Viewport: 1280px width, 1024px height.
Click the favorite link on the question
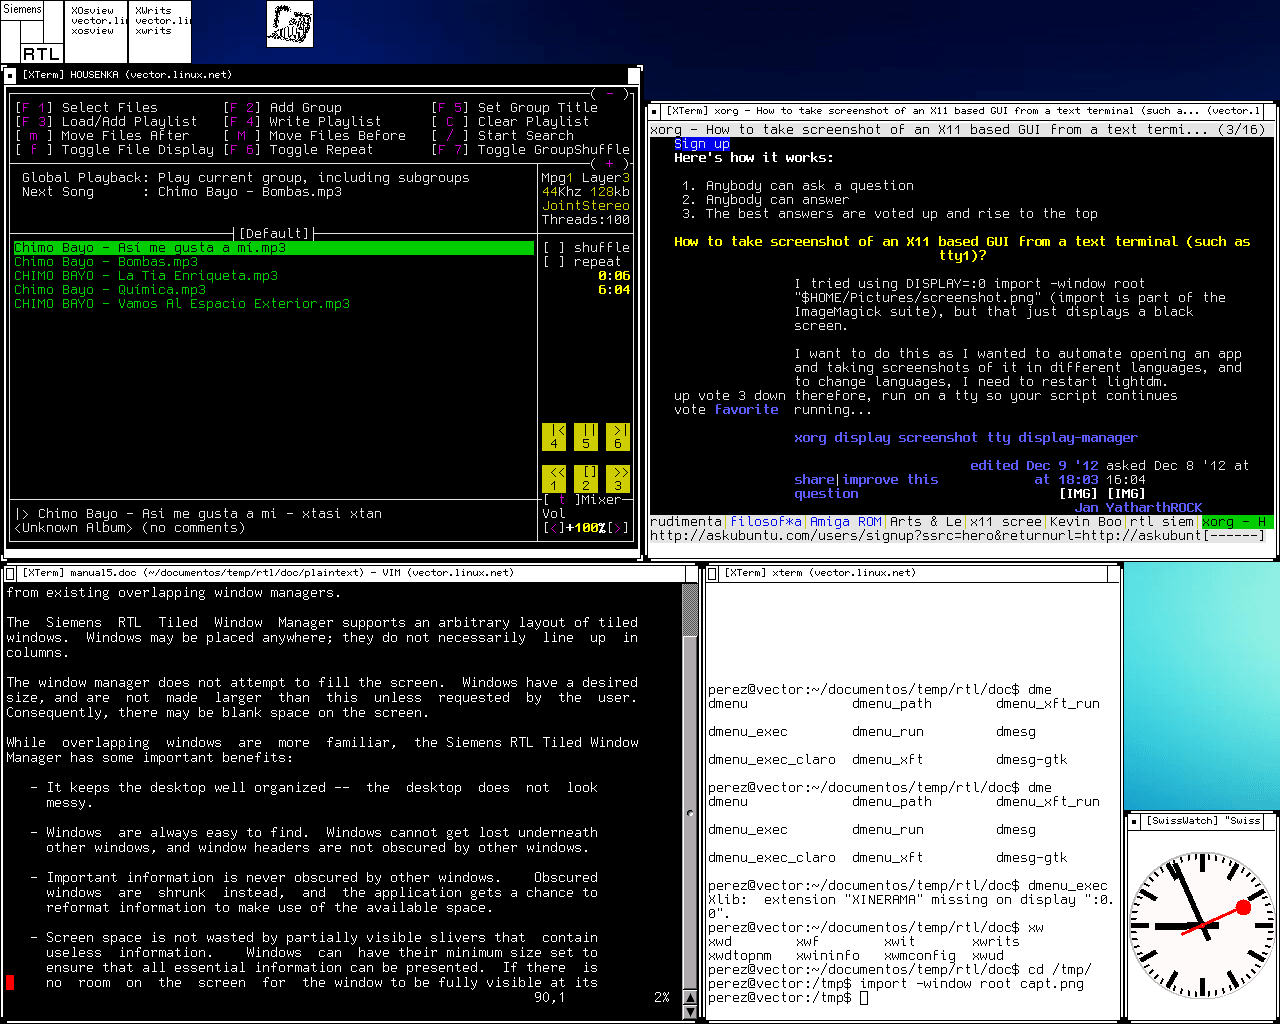tap(746, 409)
